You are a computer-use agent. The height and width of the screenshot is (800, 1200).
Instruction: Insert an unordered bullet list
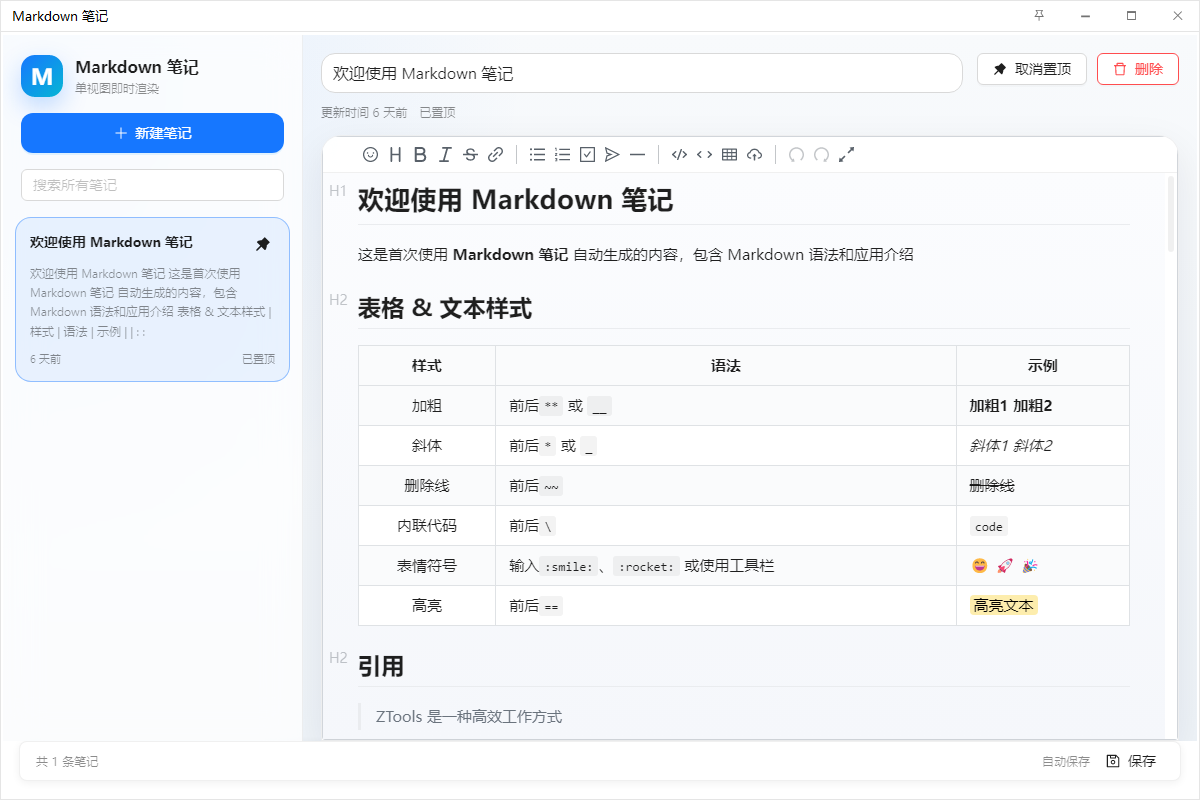click(x=537, y=155)
